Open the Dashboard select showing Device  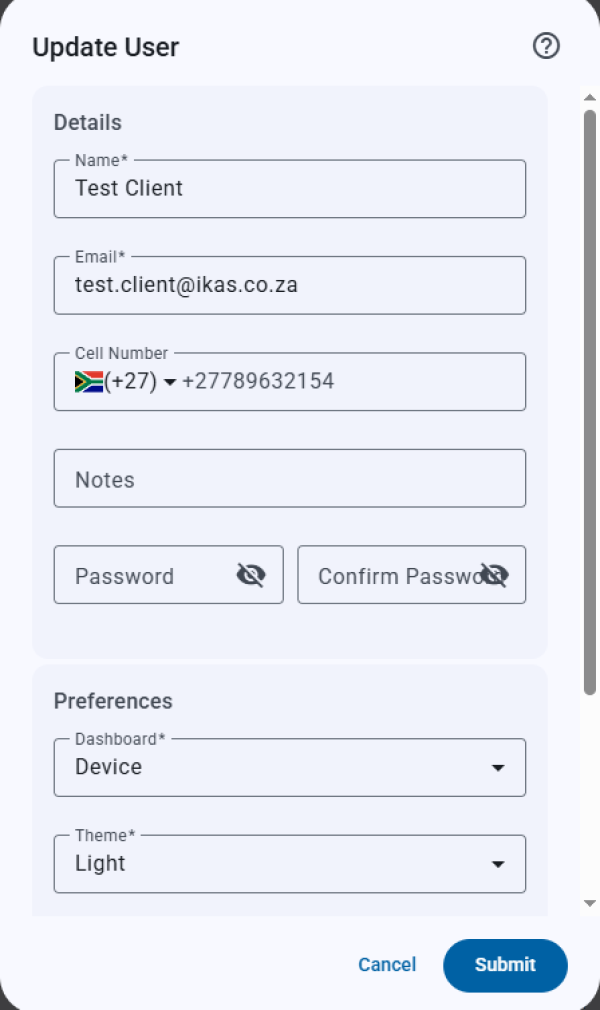[270, 768]
